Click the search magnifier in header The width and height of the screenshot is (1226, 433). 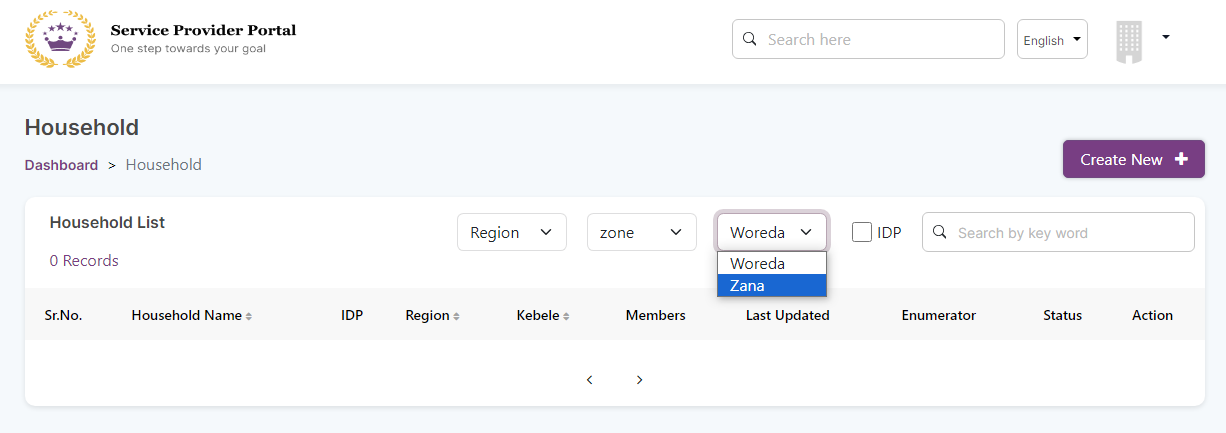(749, 40)
